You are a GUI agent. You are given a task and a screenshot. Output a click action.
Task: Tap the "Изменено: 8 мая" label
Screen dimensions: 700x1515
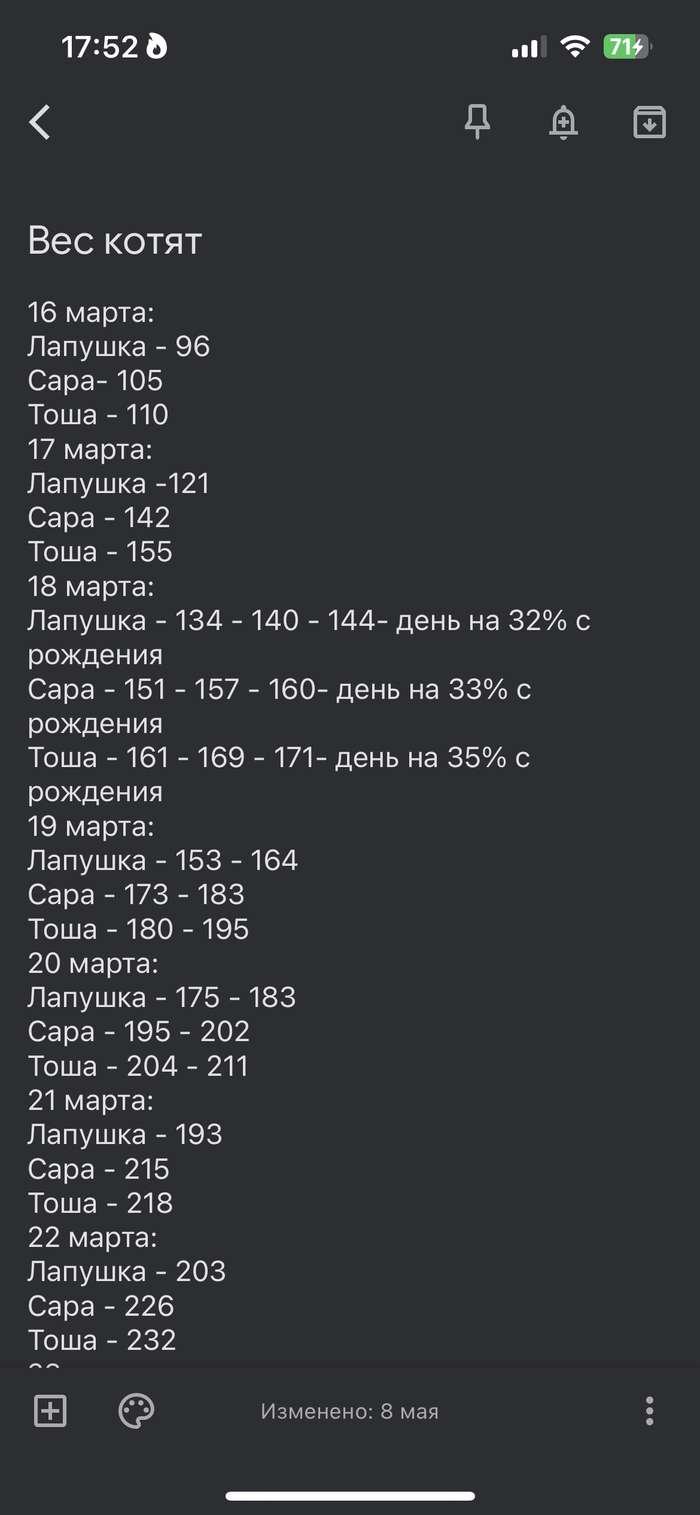[350, 1411]
